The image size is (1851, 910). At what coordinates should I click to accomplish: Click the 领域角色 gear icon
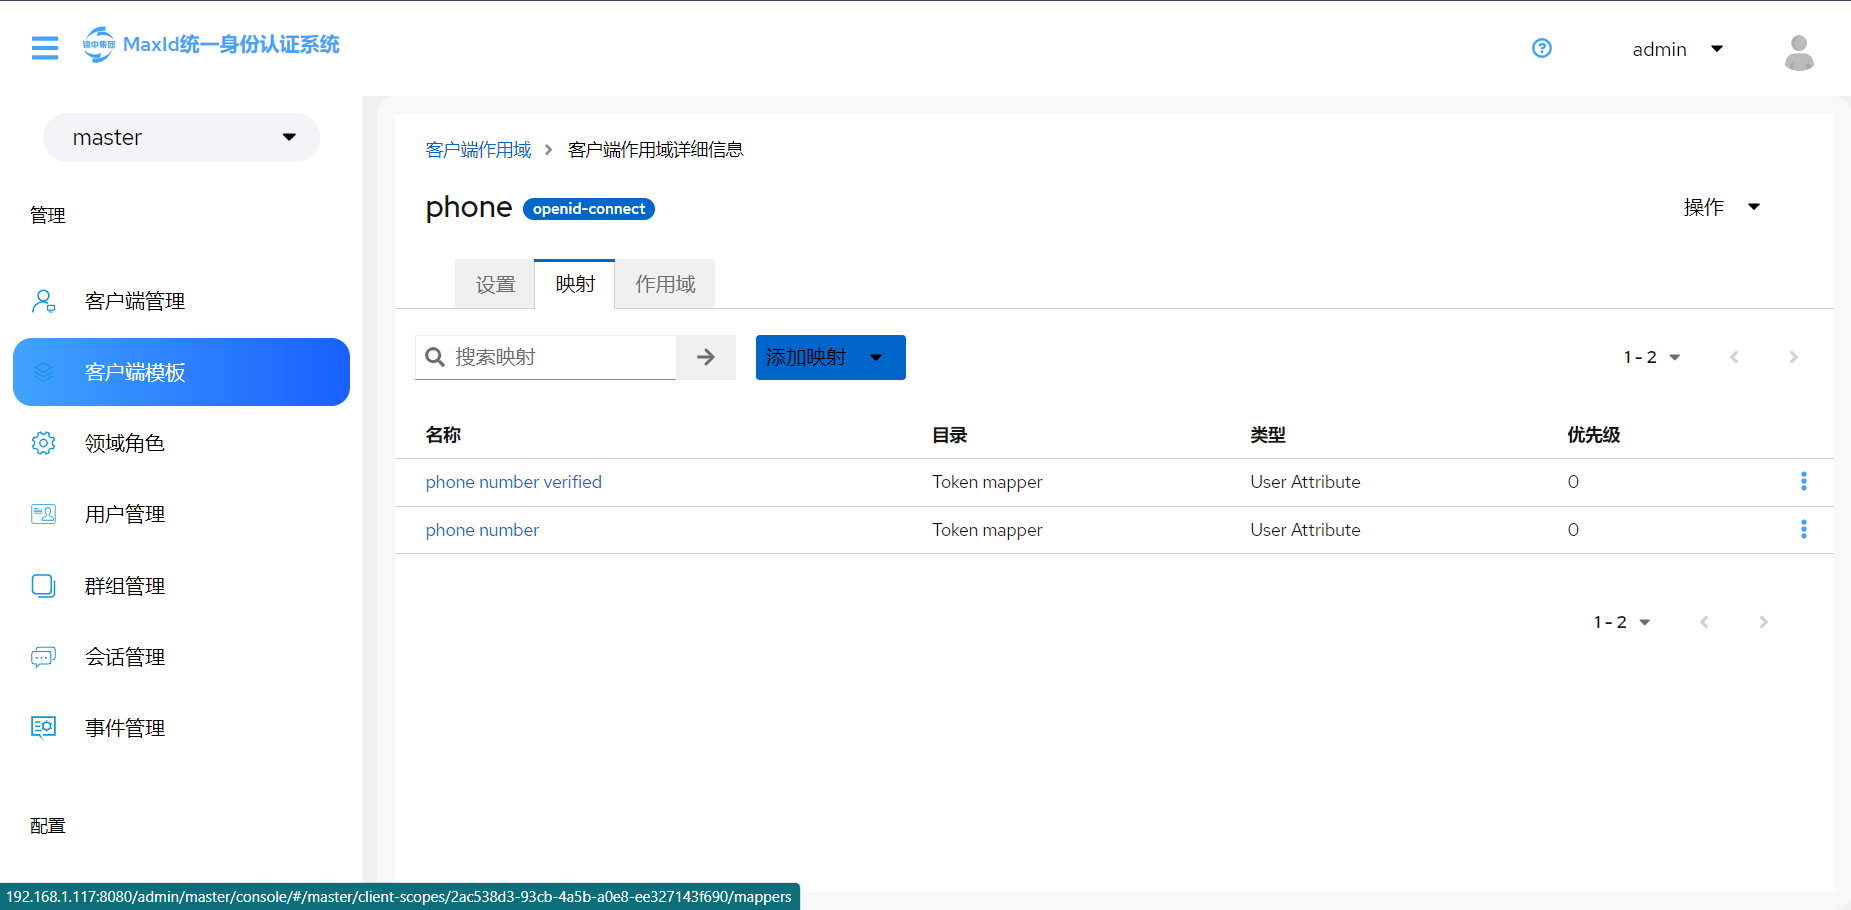point(44,443)
